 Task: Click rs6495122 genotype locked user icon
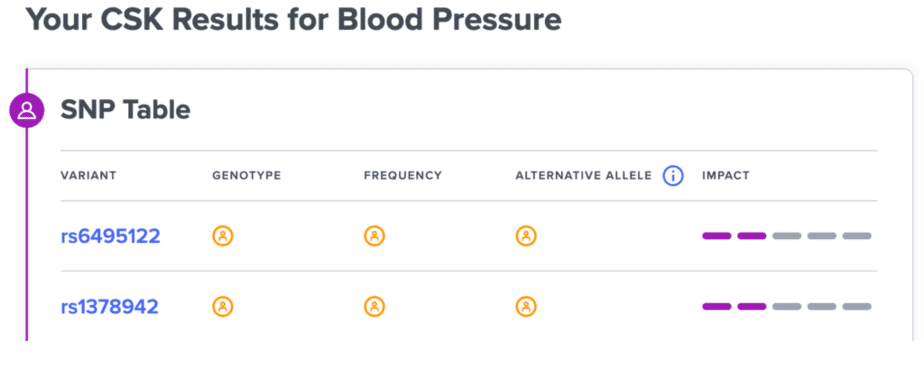(x=223, y=236)
